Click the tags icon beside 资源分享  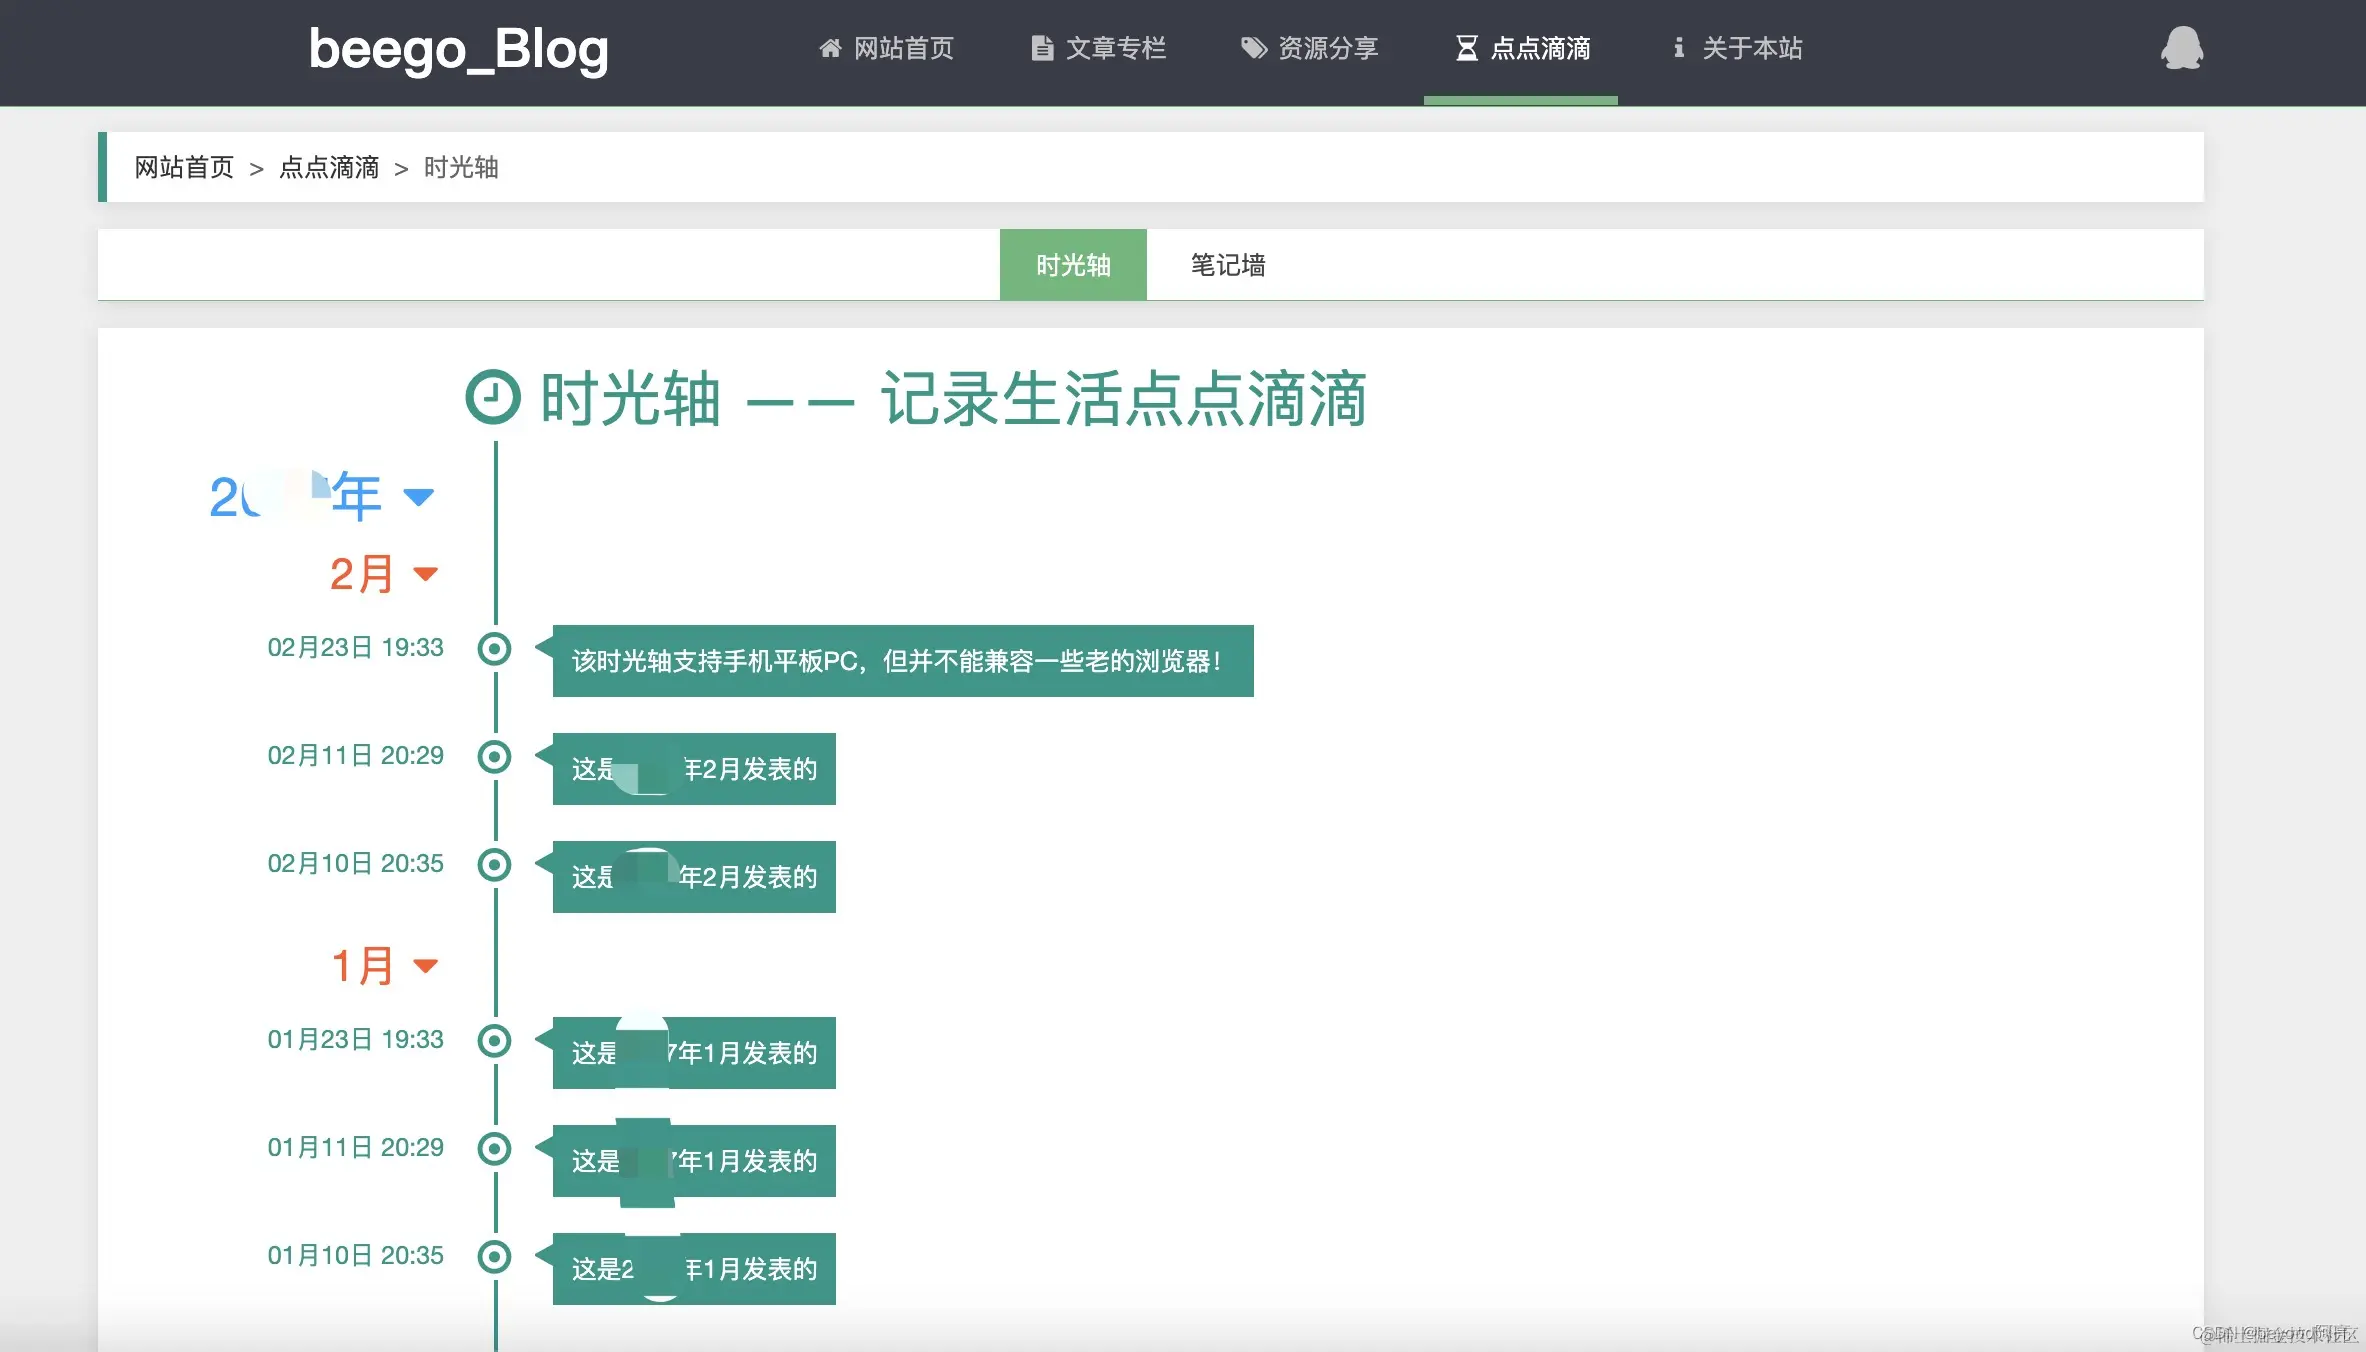1254,48
